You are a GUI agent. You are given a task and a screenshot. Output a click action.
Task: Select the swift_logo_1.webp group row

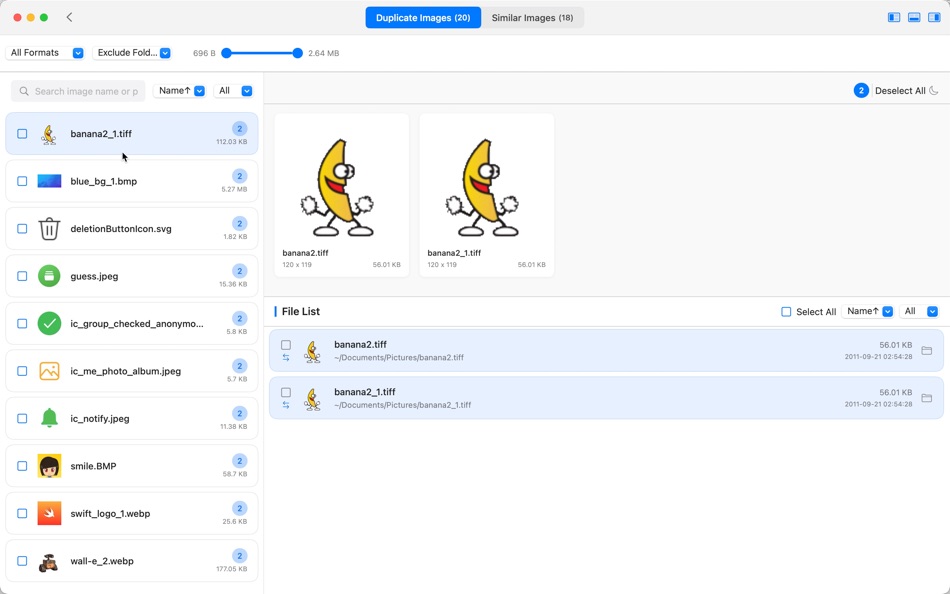tap(131, 513)
